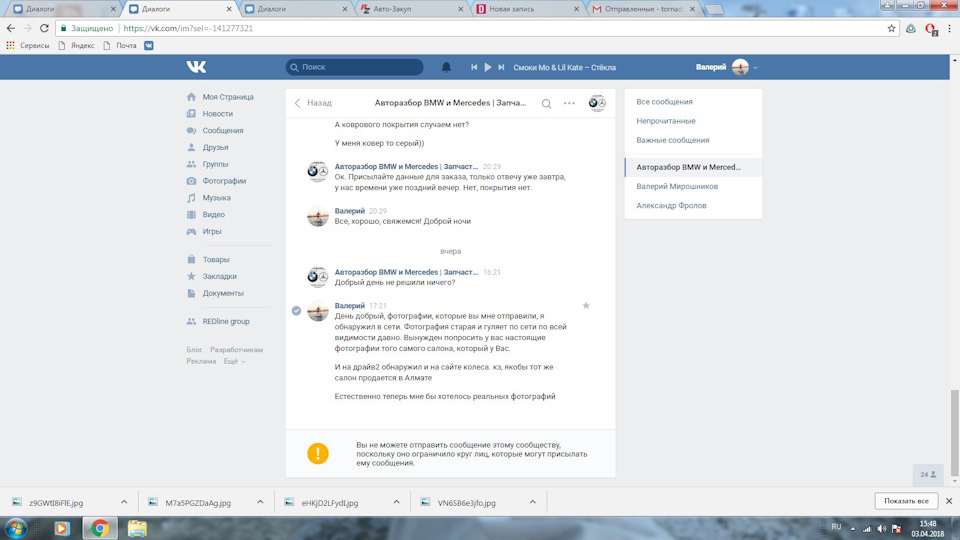This screenshot has height=540, width=960.
Task: Open Закладки in the left sidebar
Action: [219, 276]
